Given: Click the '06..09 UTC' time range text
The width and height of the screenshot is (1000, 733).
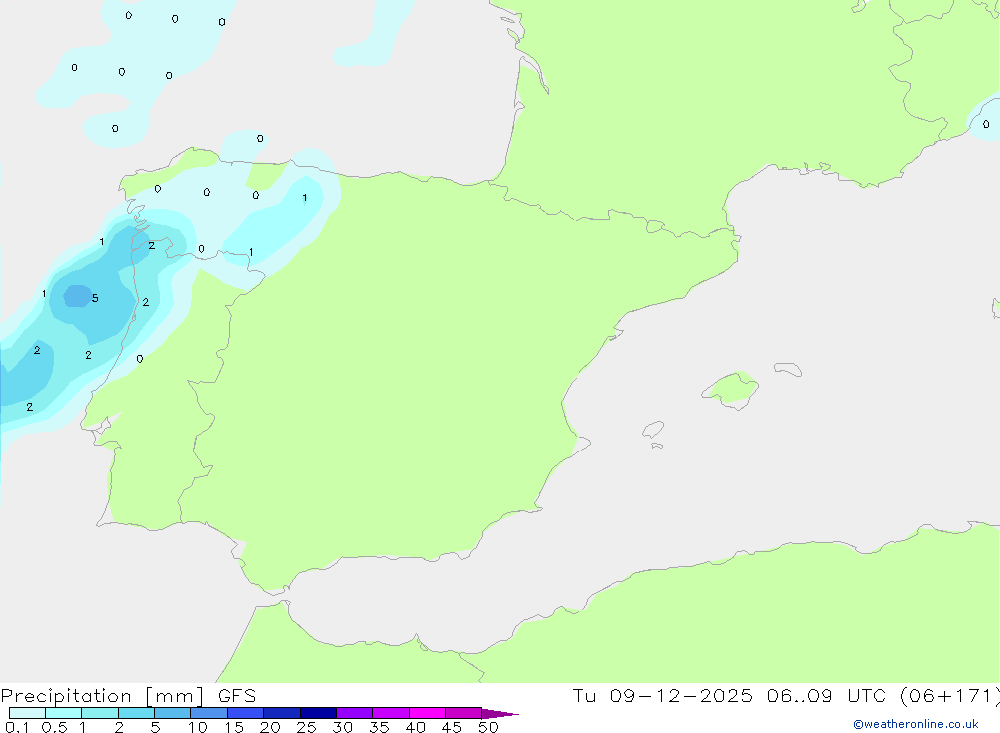Looking at the screenshot, I should 826,695.
